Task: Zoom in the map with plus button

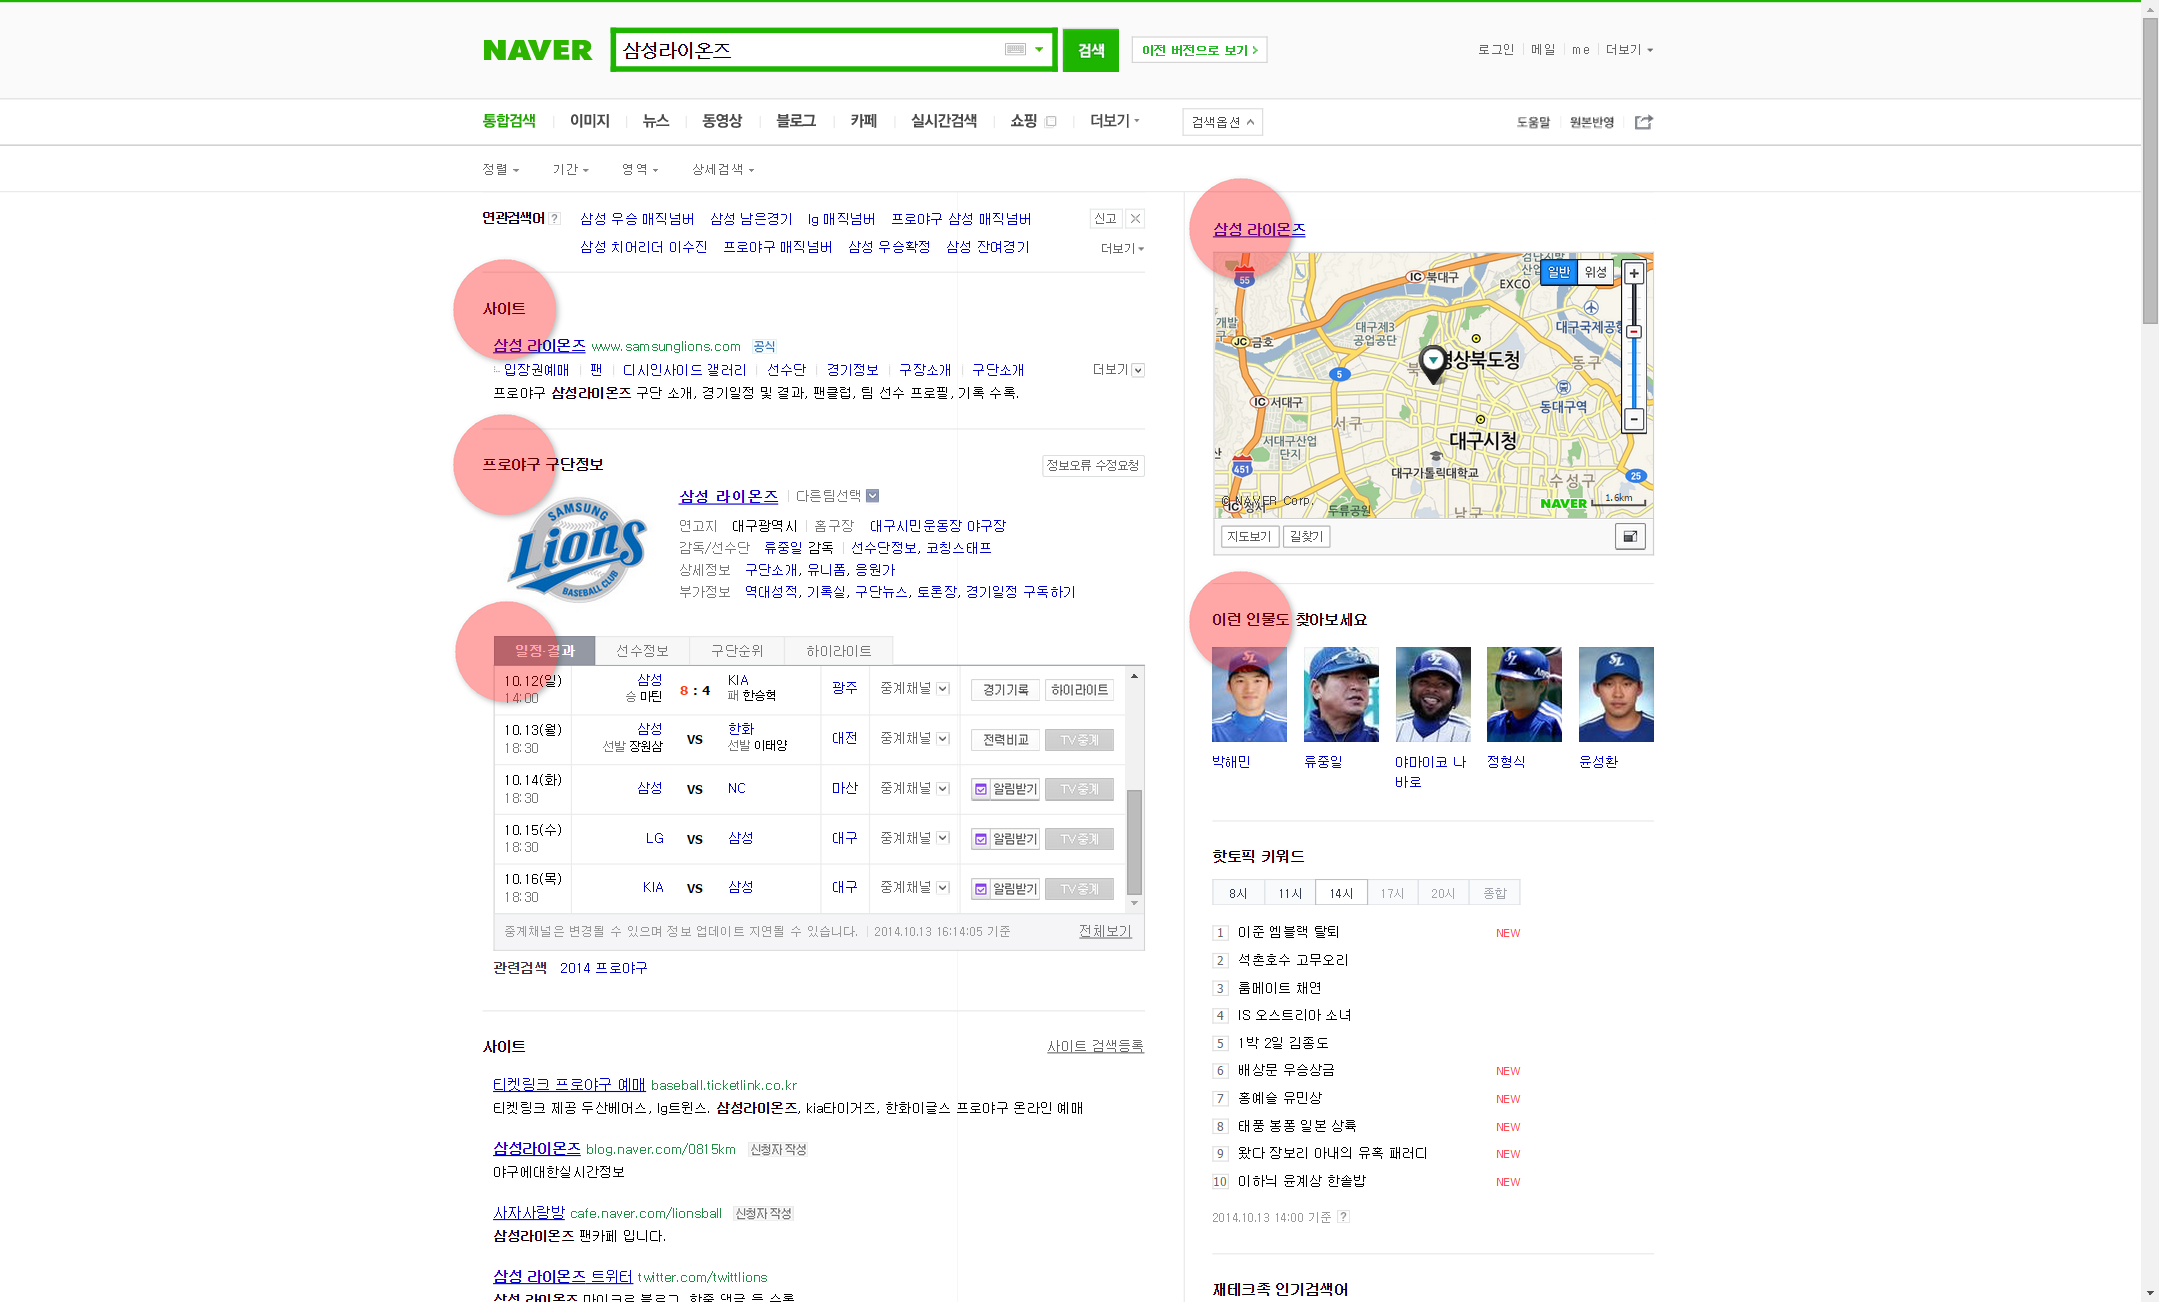Action: (1633, 273)
